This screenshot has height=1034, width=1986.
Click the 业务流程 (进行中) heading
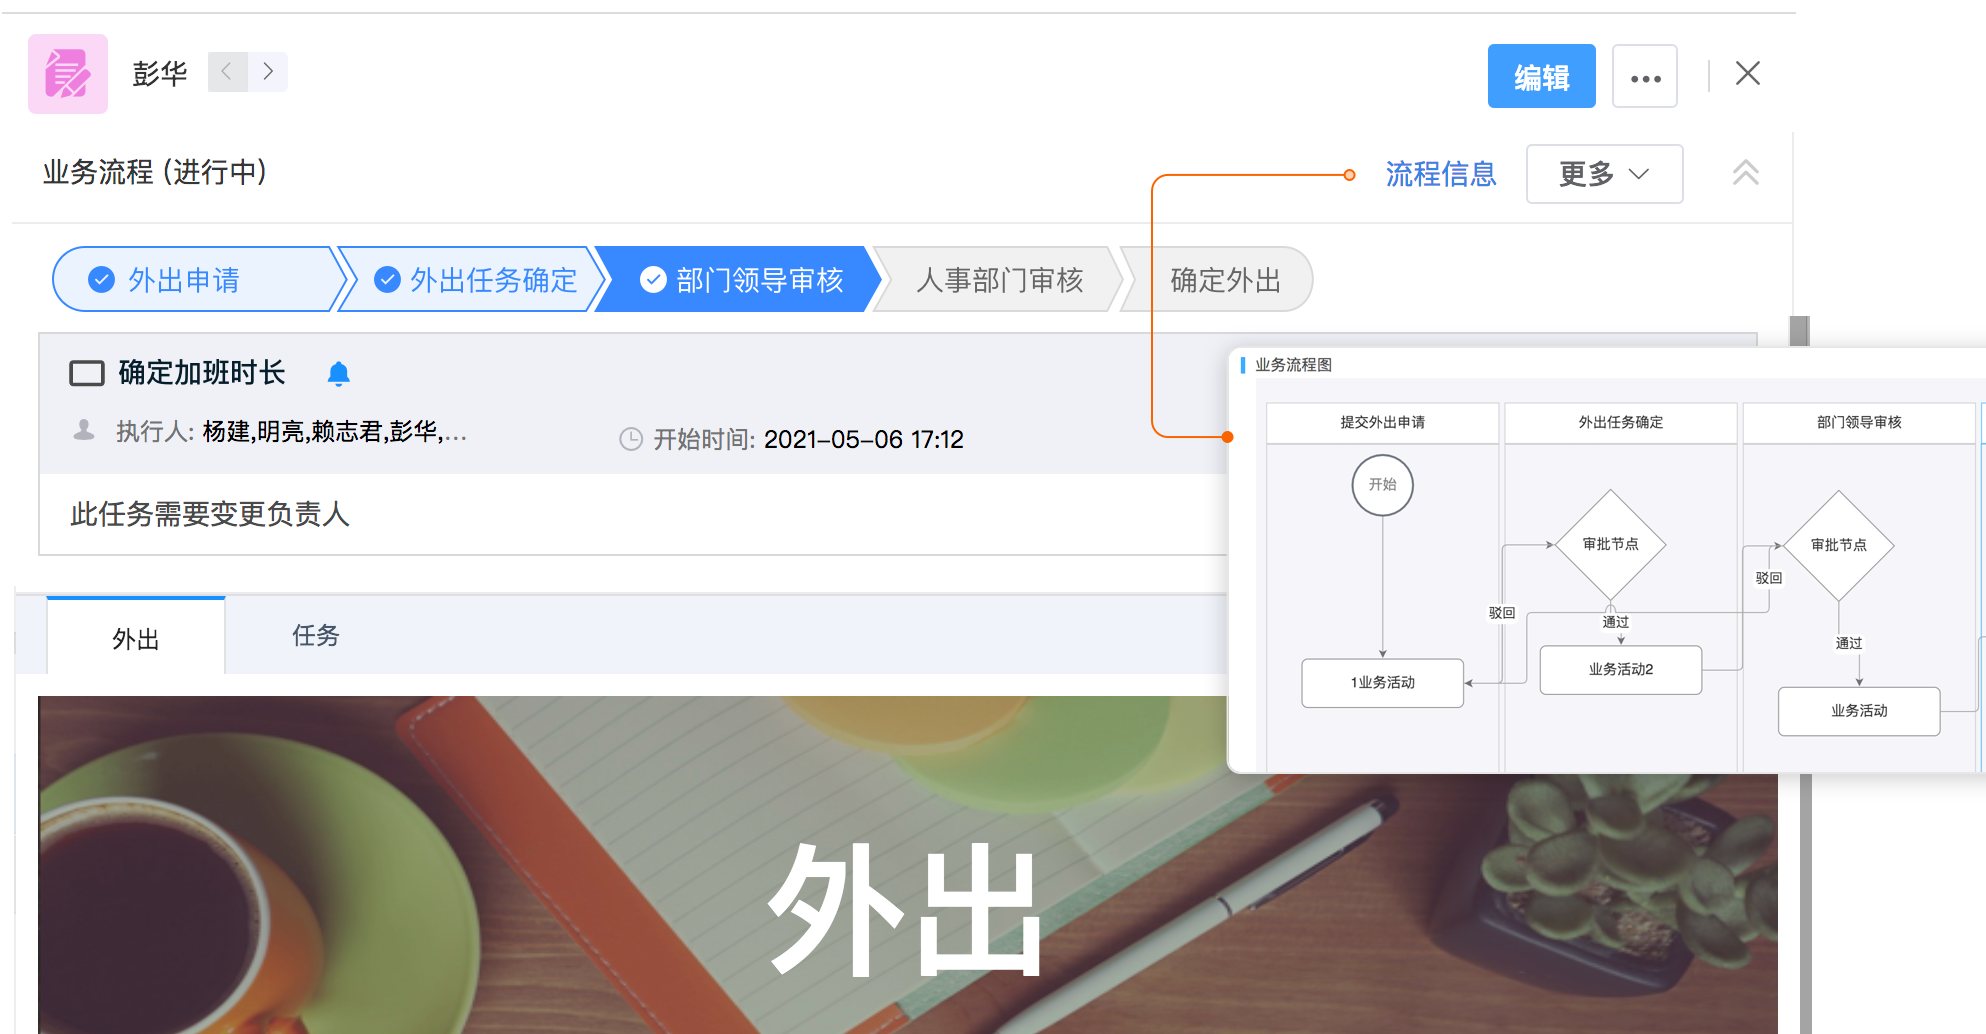[155, 172]
